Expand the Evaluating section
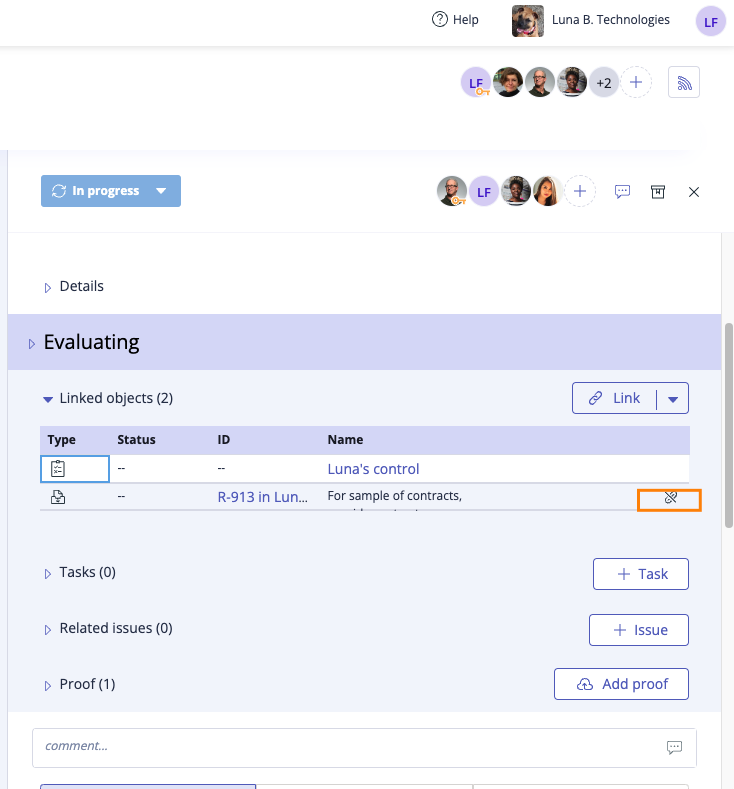Viewport: 734px width, 789px height. 29,343
